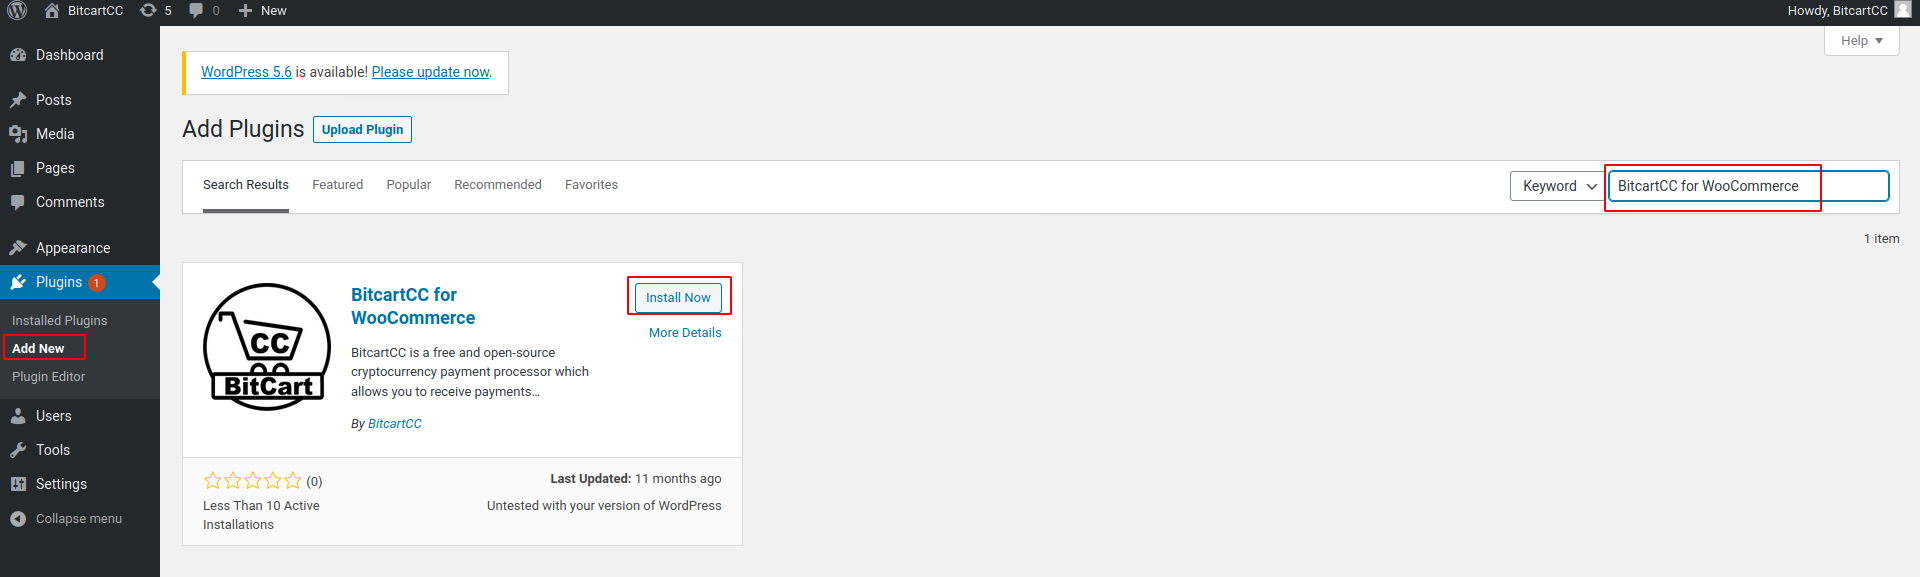1920x577 pixels.
Task: Open the Users menu label
Action: [54, 416]
